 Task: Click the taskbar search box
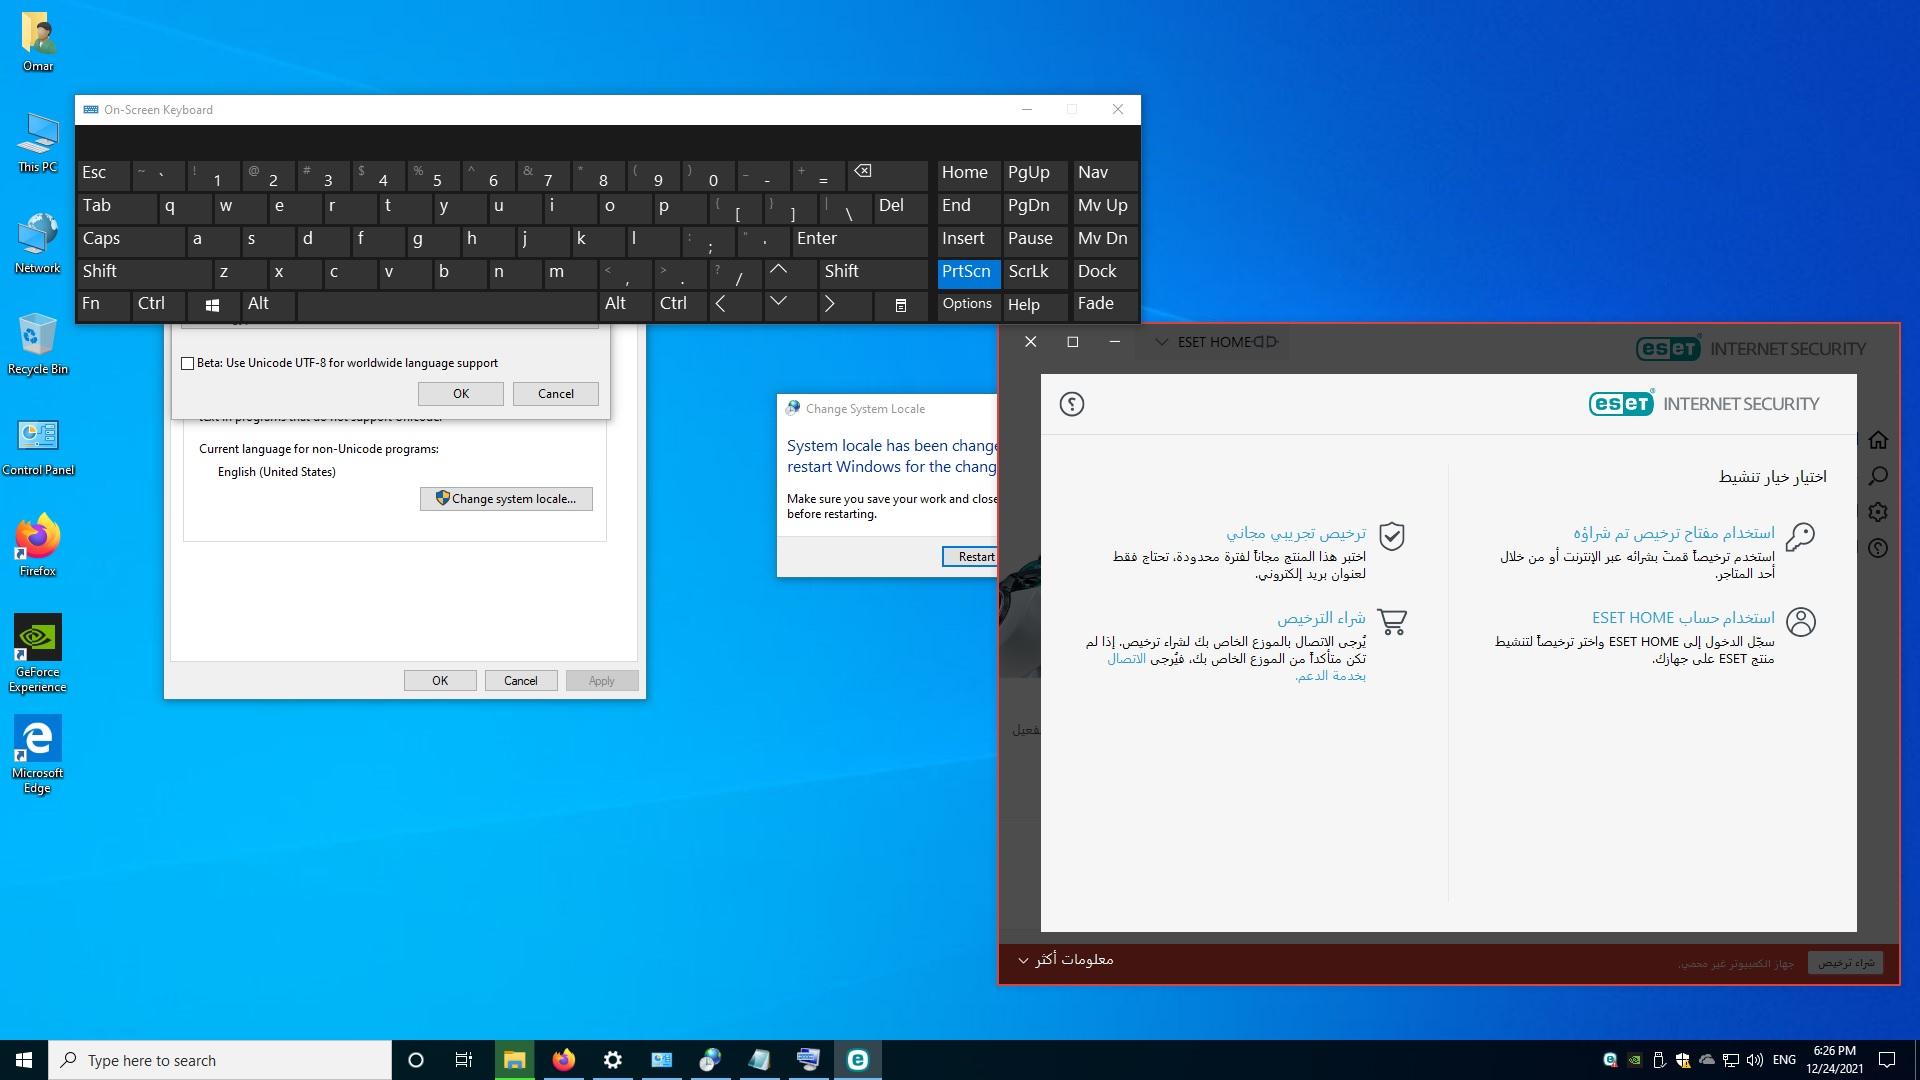coord(220,1060)
